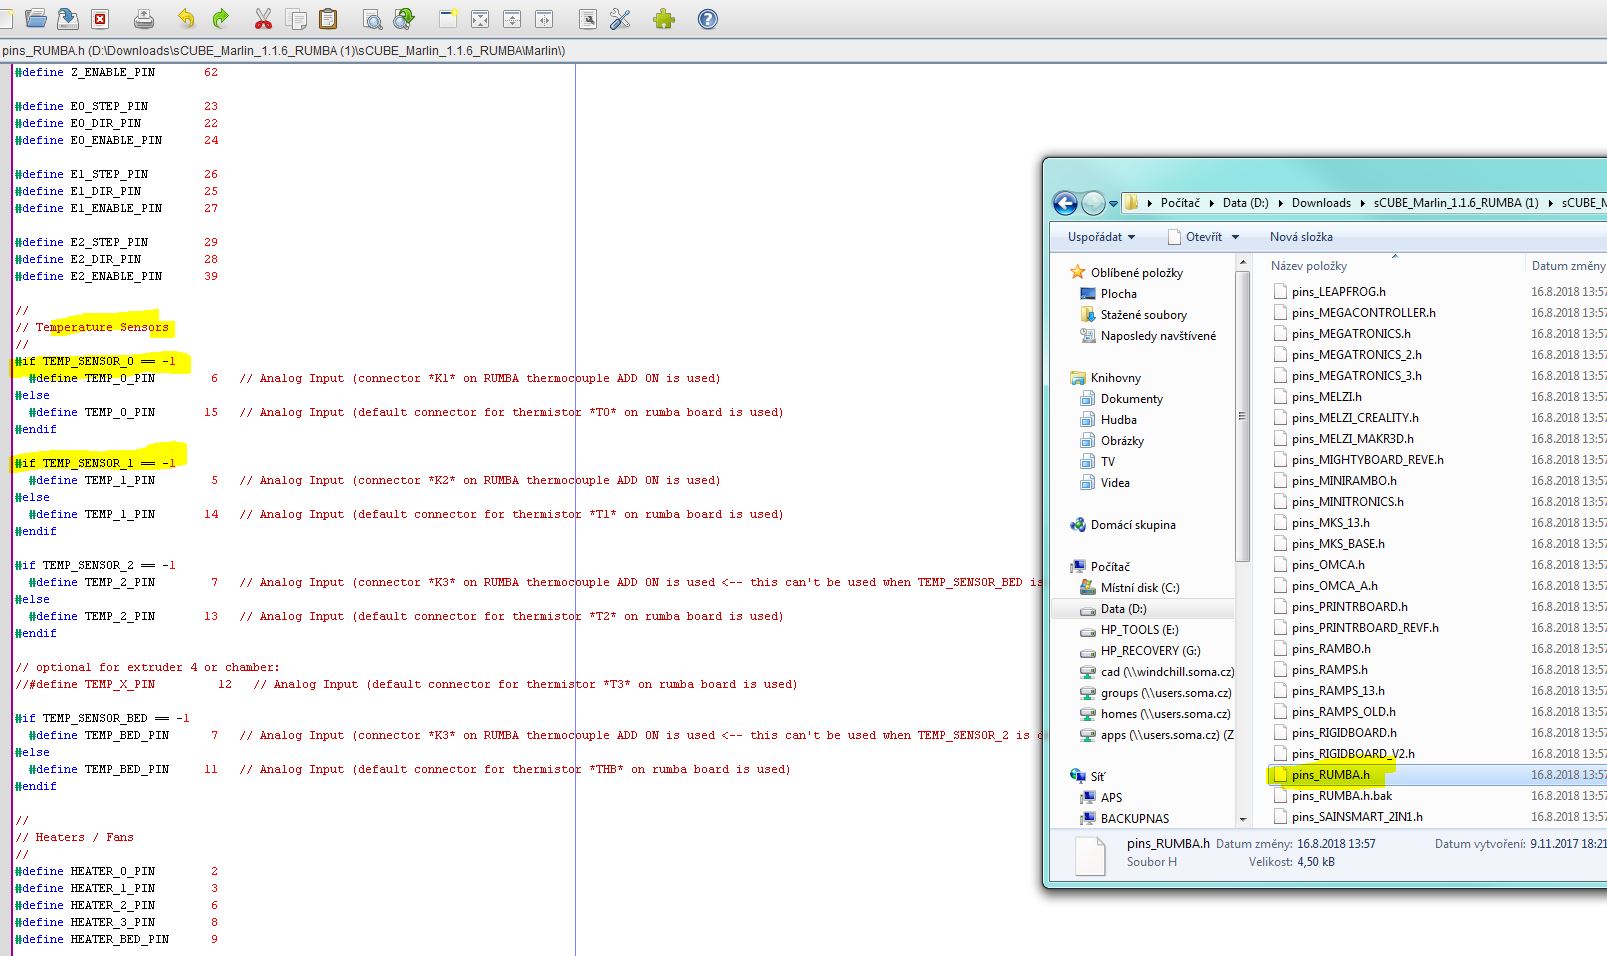The width and height of the screenshot is (1607, 956).
Task: Click the Print icon in the toolbar
Action: click(x=144, y=18)
